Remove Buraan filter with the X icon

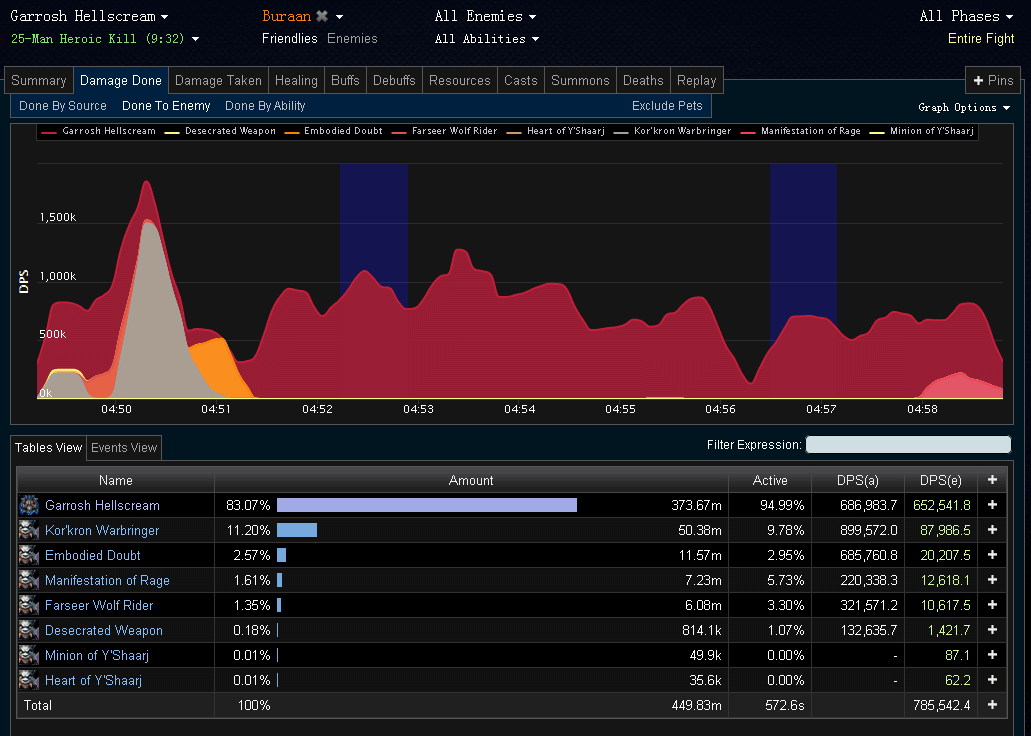322,17
